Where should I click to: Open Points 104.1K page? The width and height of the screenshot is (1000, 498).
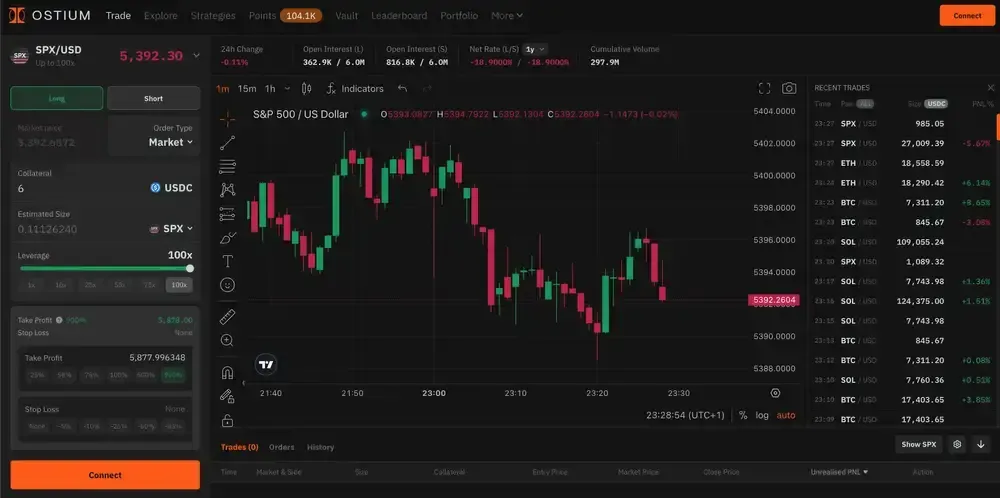[285, 15]
